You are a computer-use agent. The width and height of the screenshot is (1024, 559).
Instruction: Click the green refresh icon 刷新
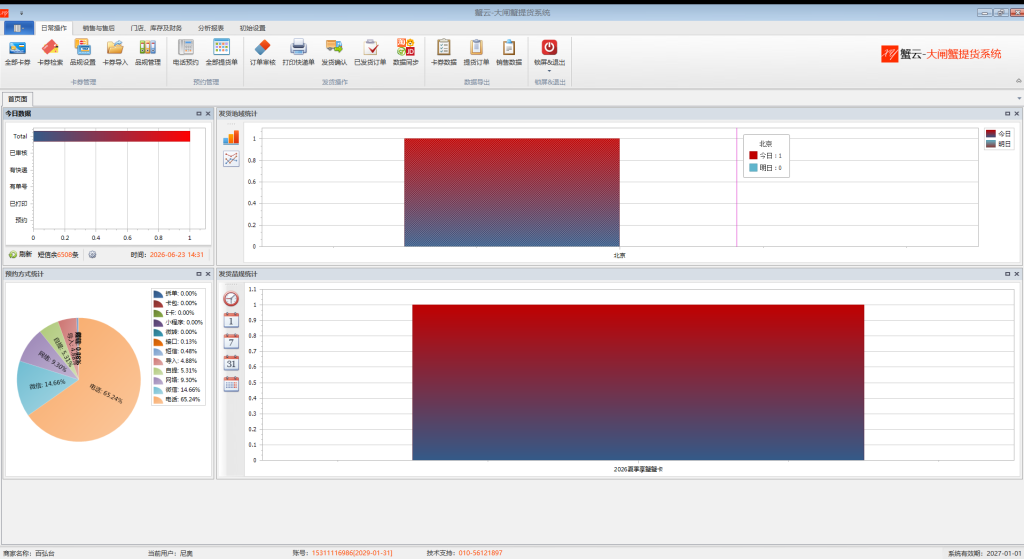[12, 255]
